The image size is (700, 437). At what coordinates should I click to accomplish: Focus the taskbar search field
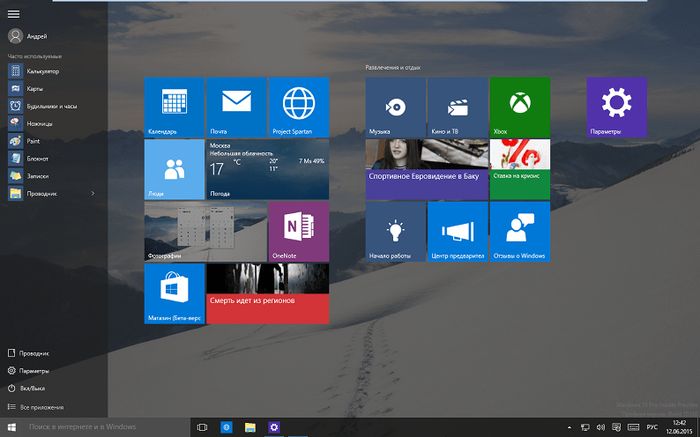[x=106, y=427]
